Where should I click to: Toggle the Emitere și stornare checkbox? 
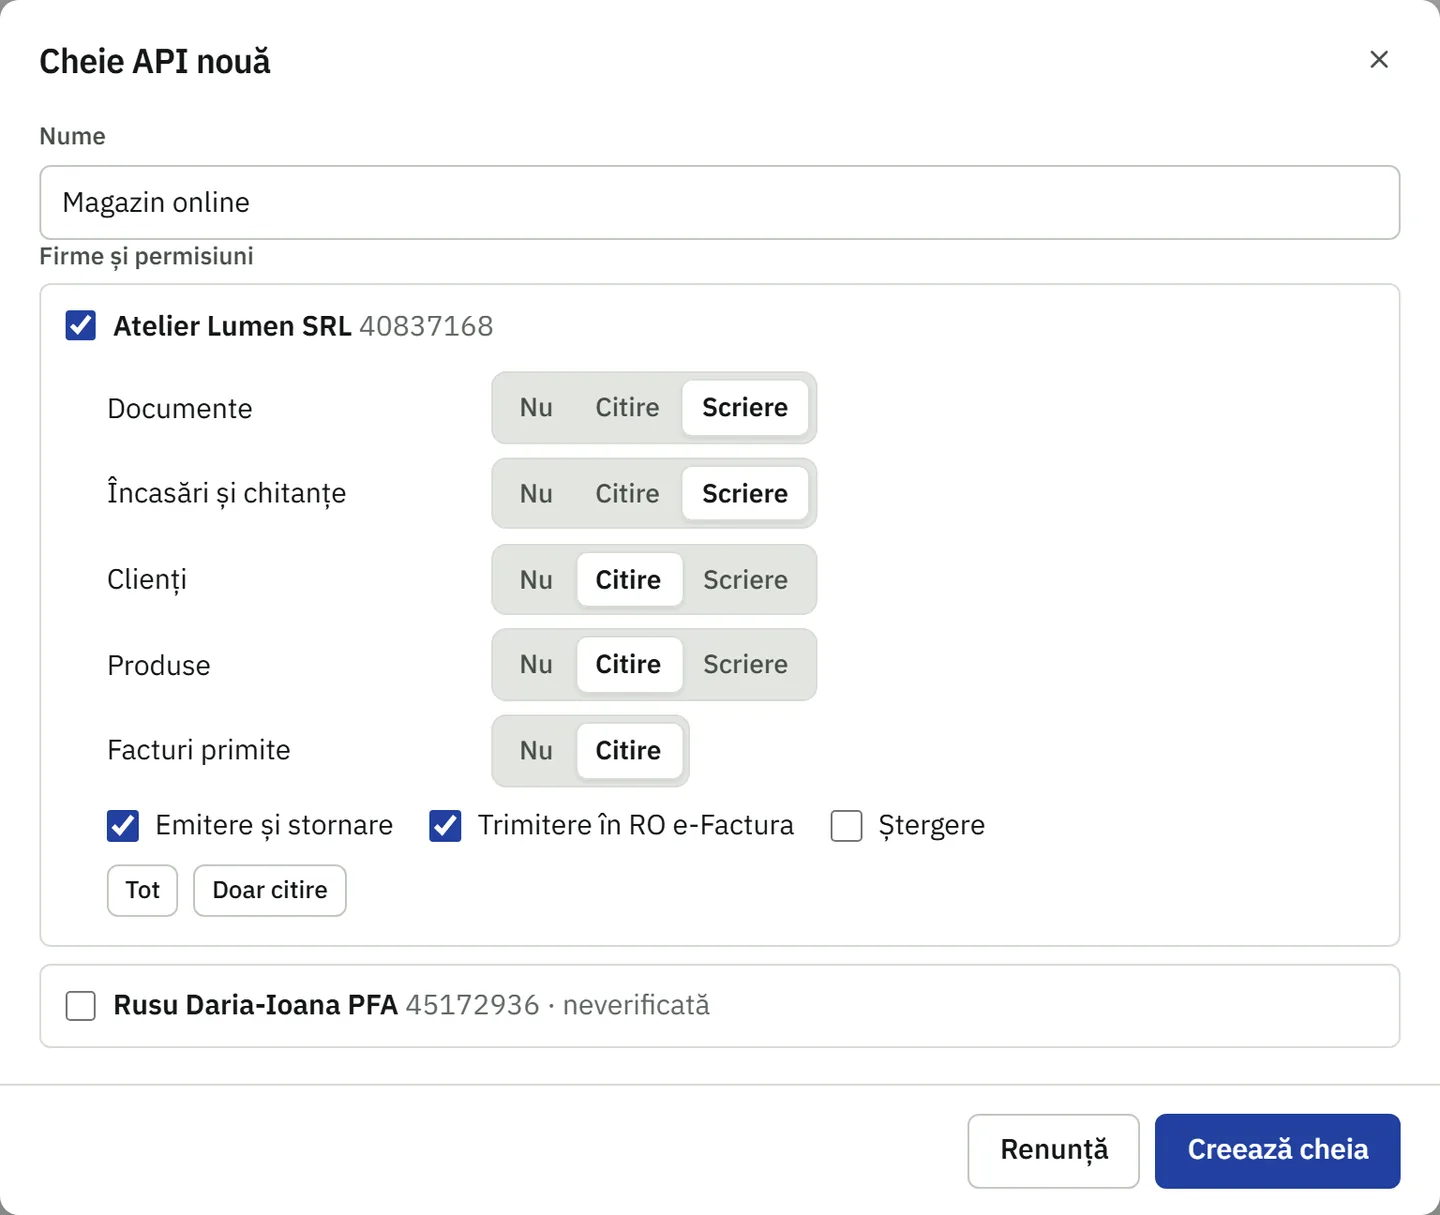point(123,826)
